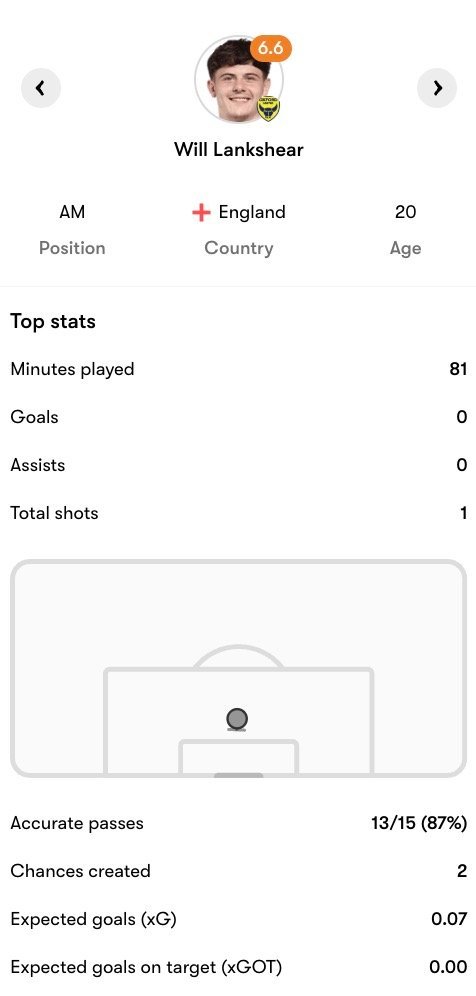The image size is (476, 996).
Task: Click the England flag icon
Action: point(201,213)
